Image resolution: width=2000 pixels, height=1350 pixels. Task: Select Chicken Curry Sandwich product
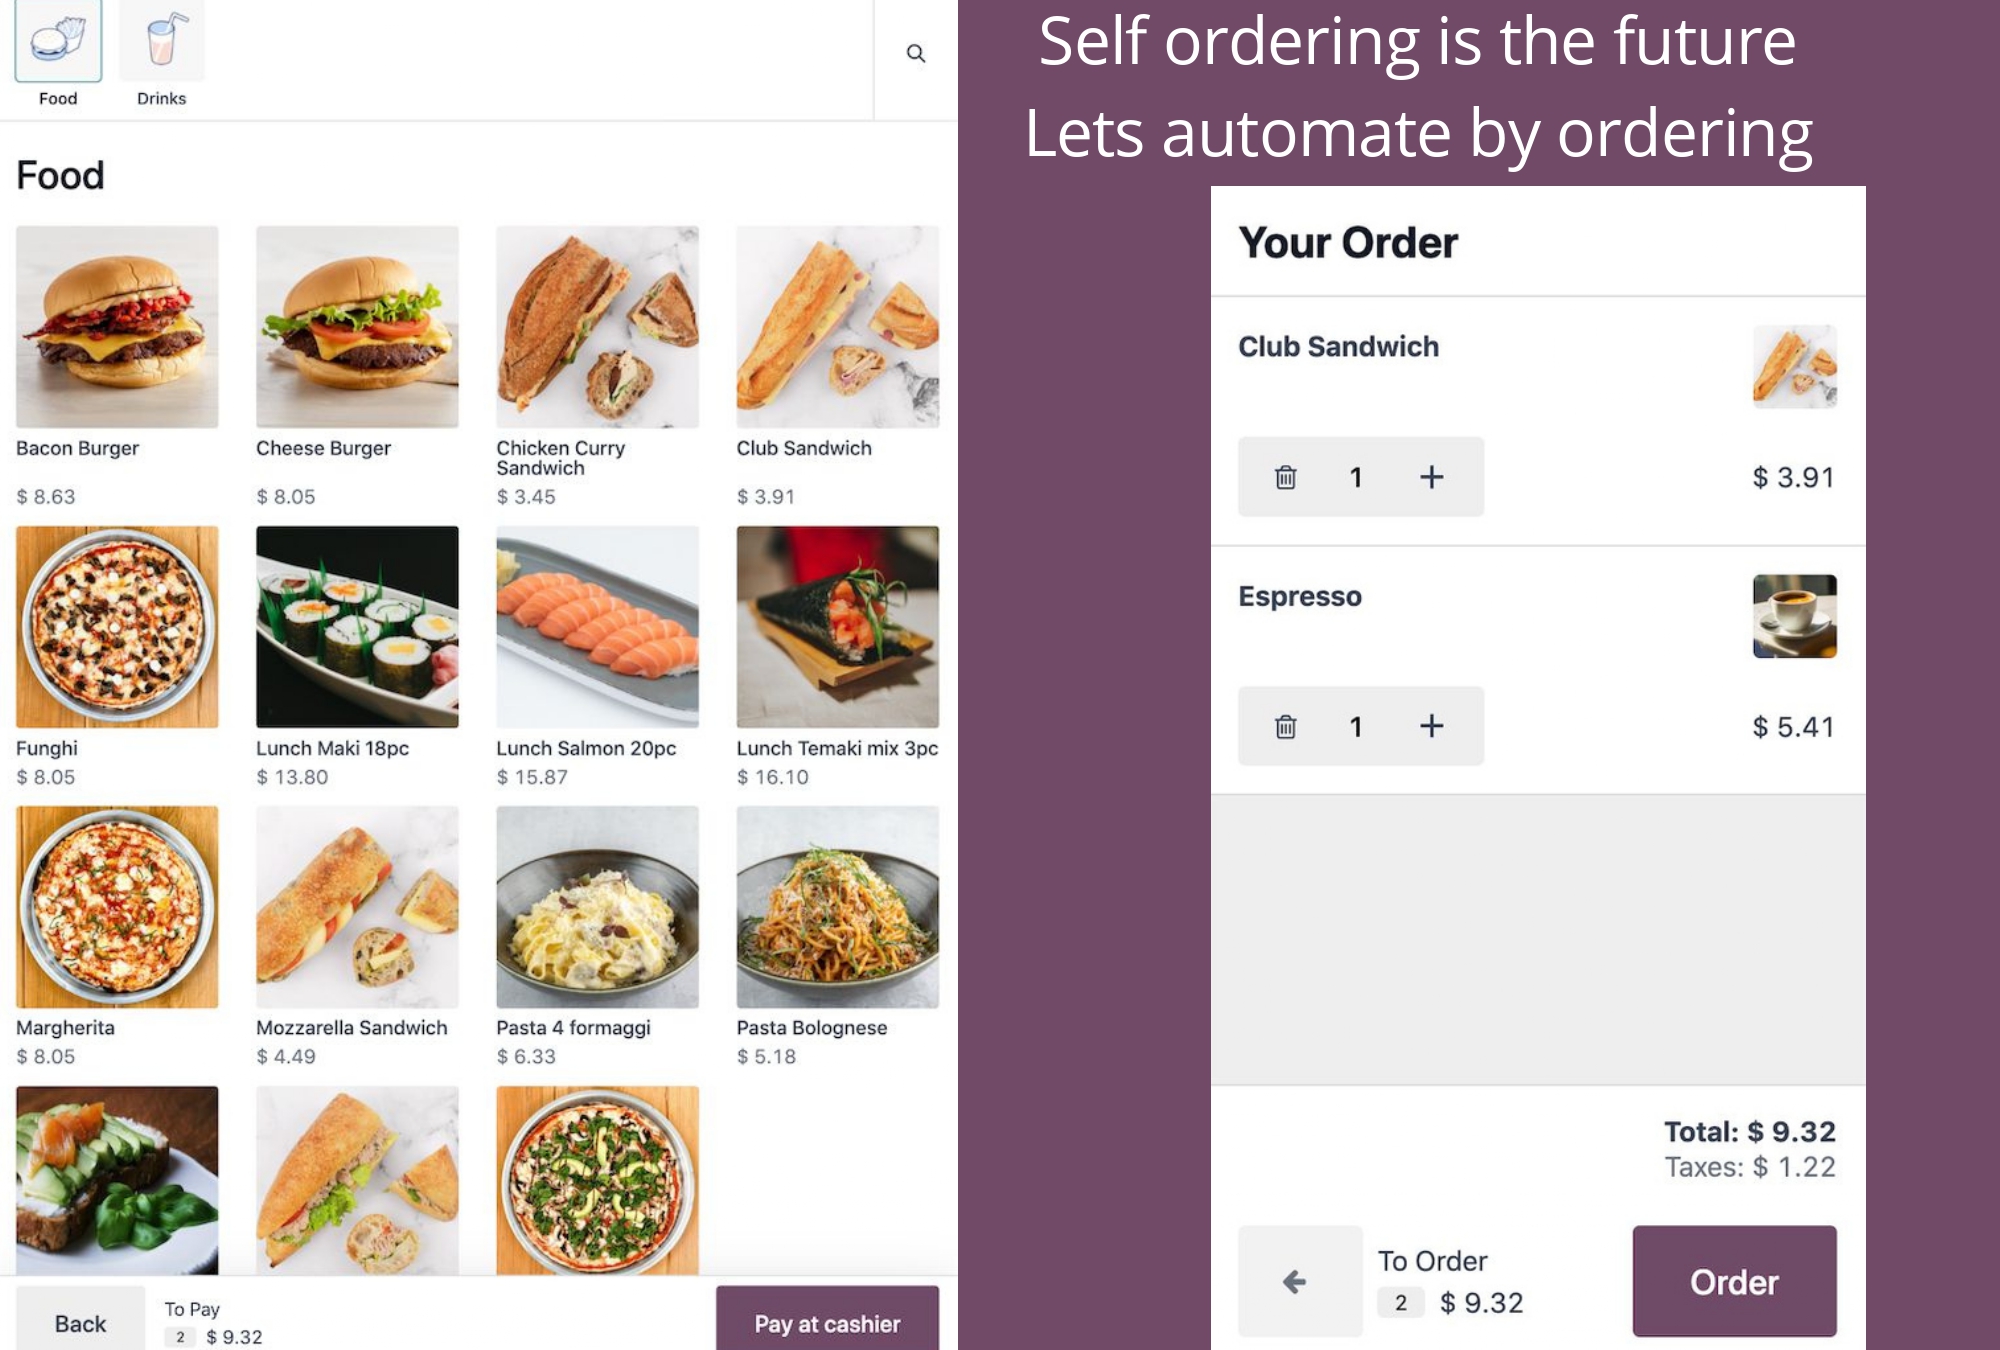[597, 327]
